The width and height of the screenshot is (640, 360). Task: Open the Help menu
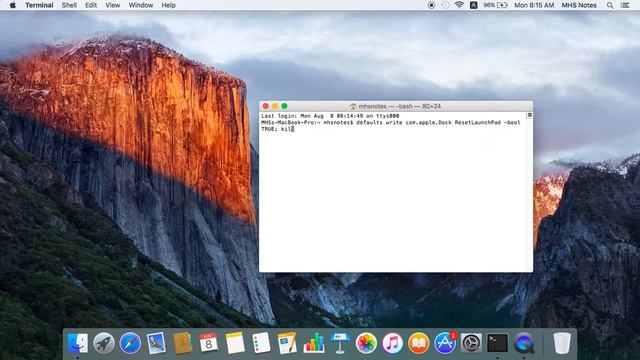[x=169, y=5]
